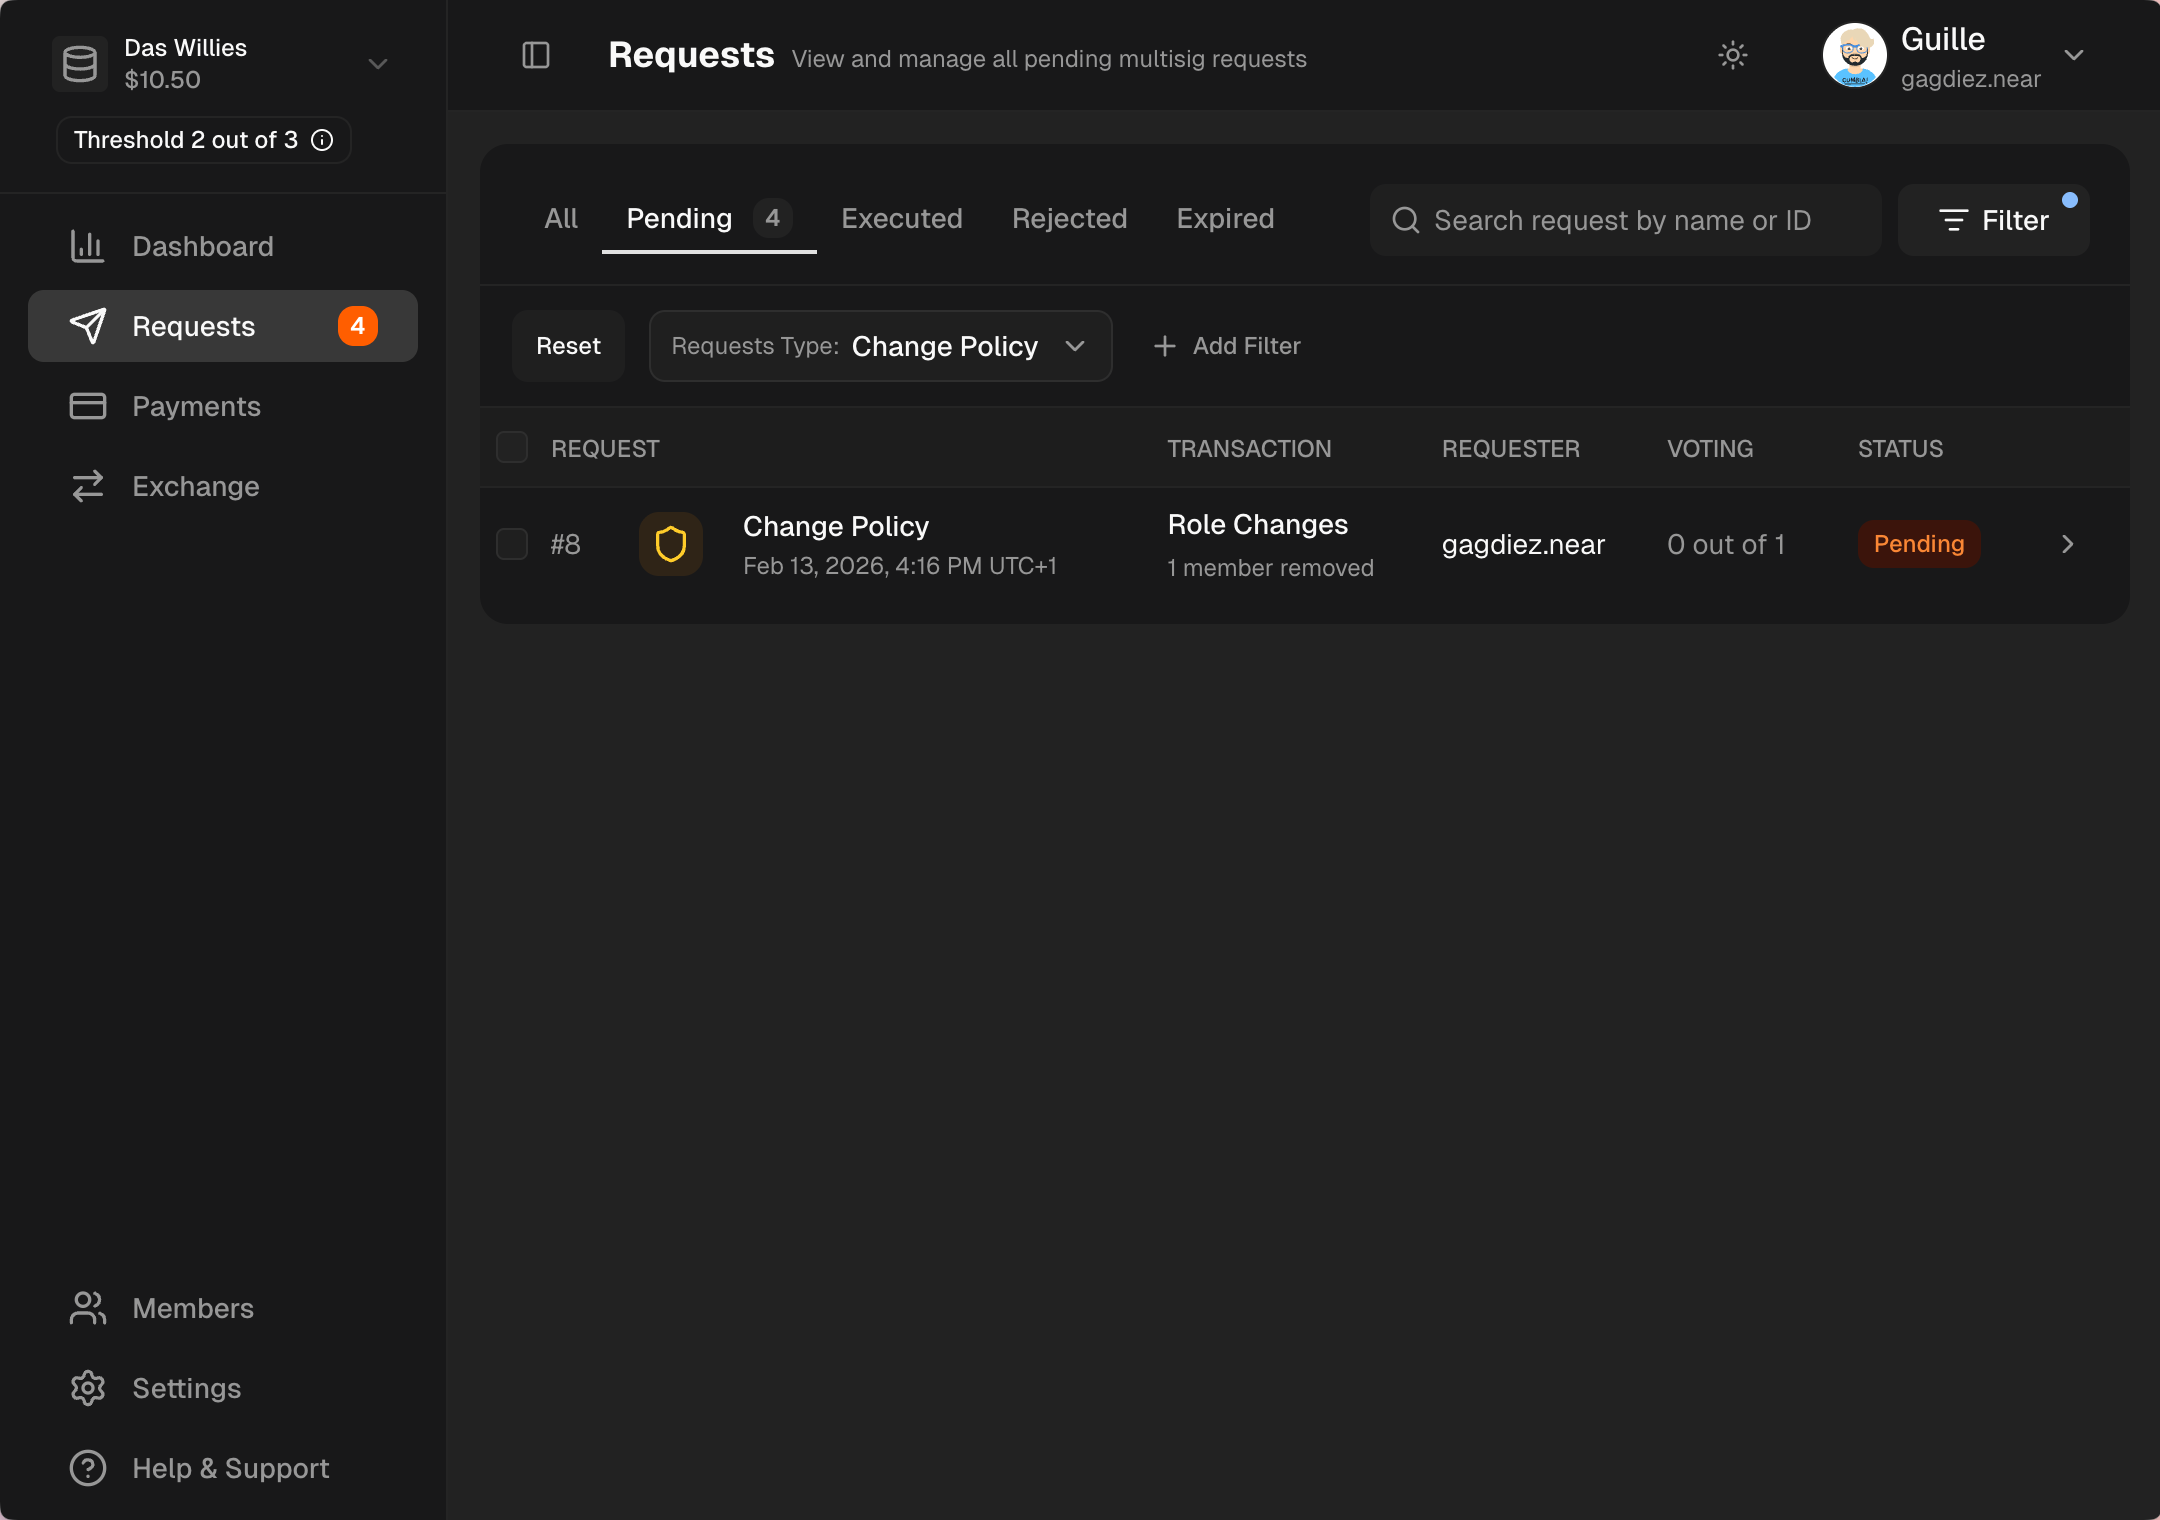Select request #8 checkbox

click(x=512, y=544)
